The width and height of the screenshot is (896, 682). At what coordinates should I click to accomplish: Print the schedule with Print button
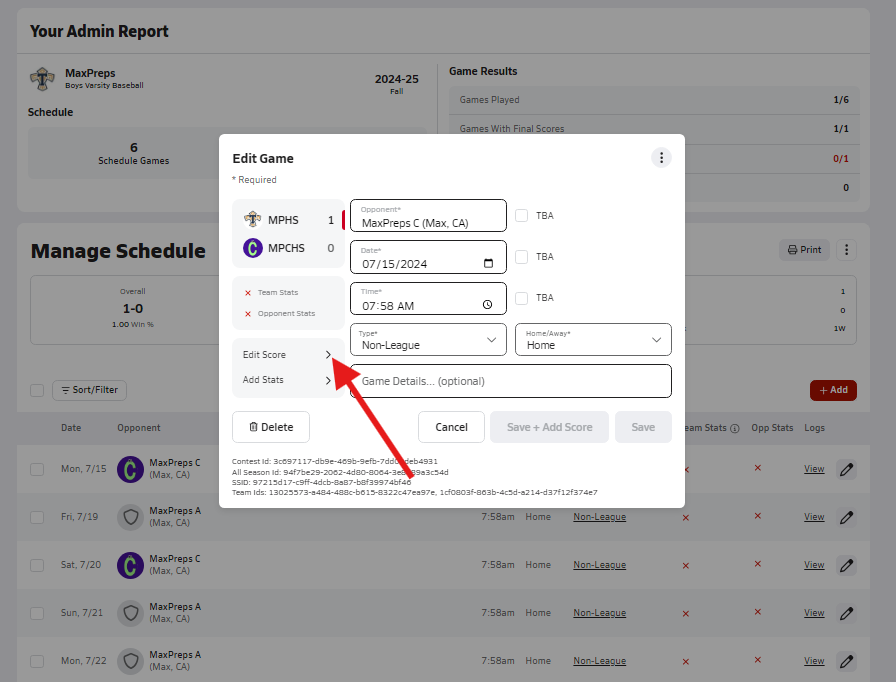[x=804, y=250]
